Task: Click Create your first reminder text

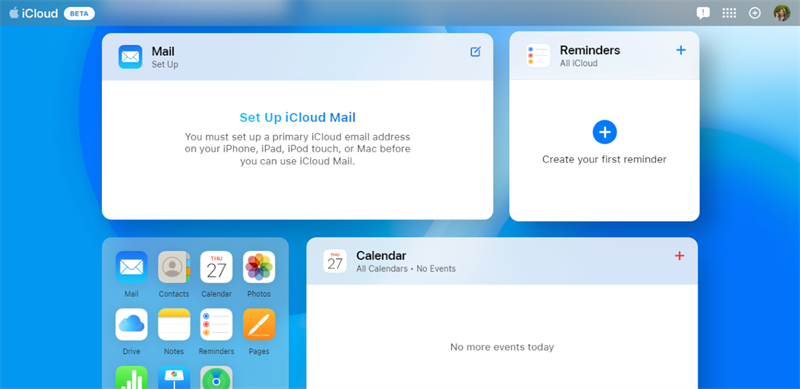Action: pos(604,159)
